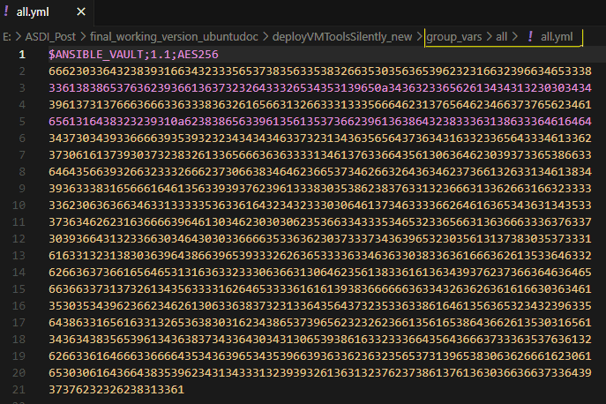The height and width of the screenshot is (404, 606).
Task: Click the YAML icon on all.yml tab
Action: [6, 11]
